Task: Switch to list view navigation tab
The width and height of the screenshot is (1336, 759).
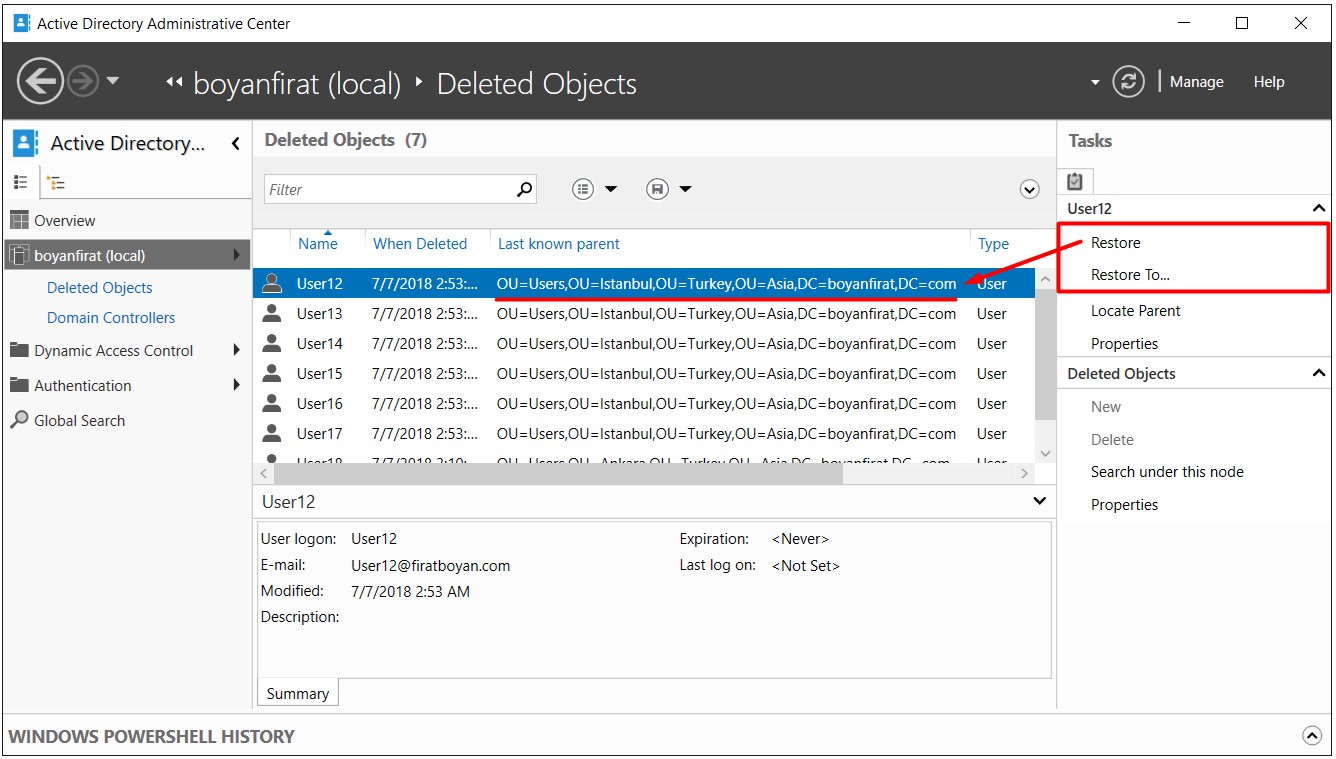Action: coord(21,182)
